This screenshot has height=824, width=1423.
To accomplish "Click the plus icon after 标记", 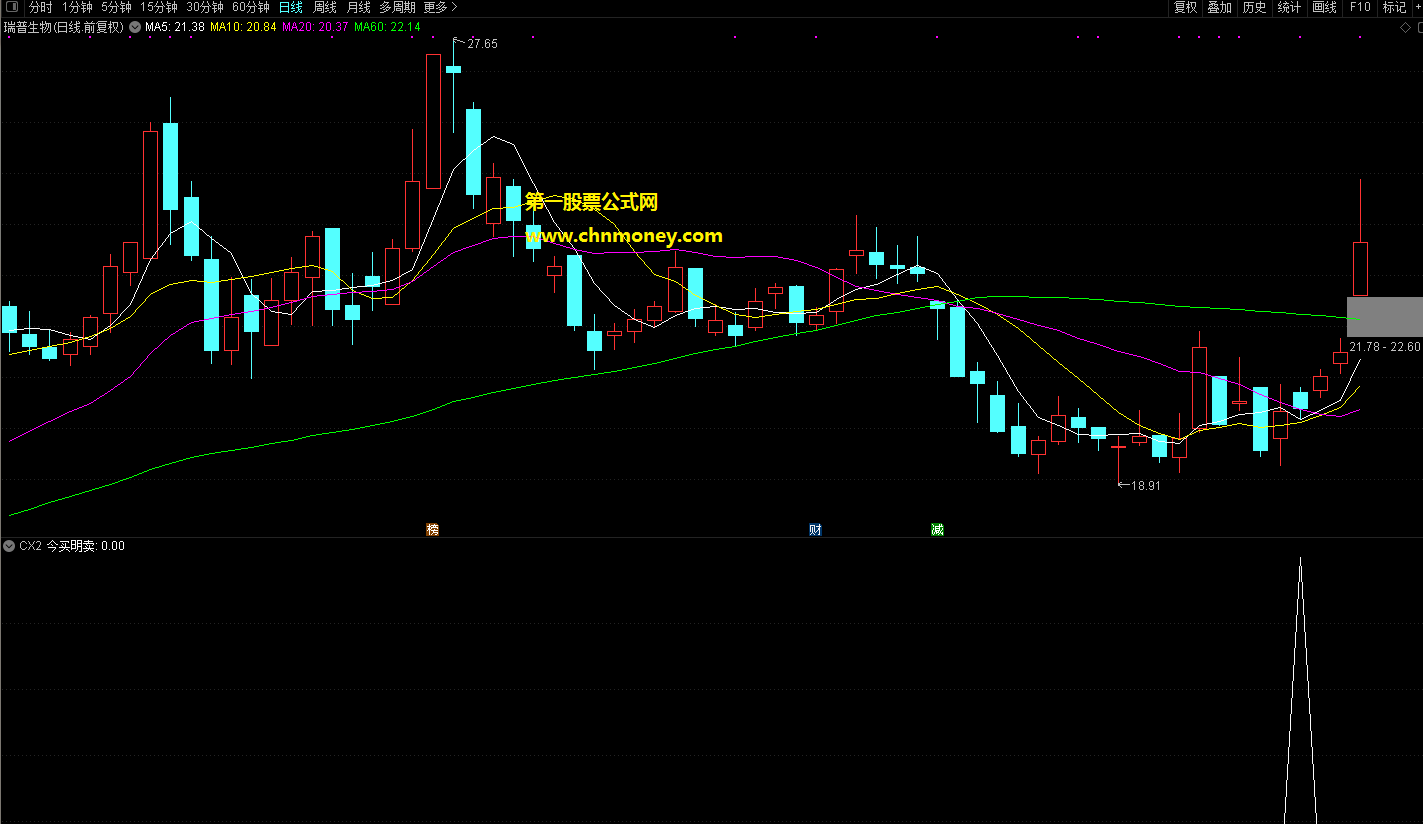I will pos(1416,7).
